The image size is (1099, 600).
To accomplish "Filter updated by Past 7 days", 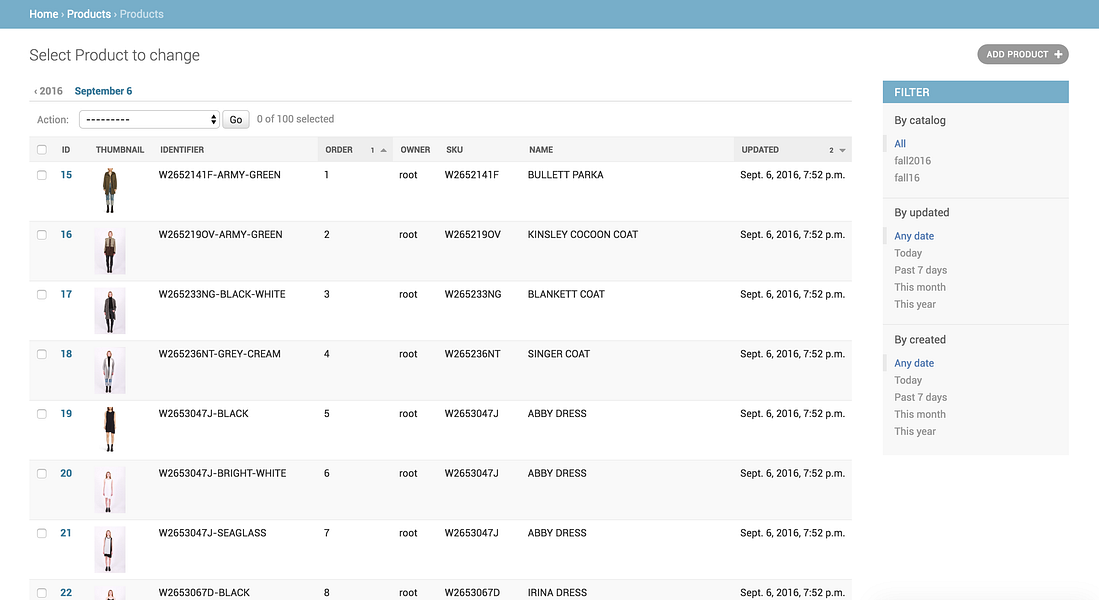I will pos(920,270).
